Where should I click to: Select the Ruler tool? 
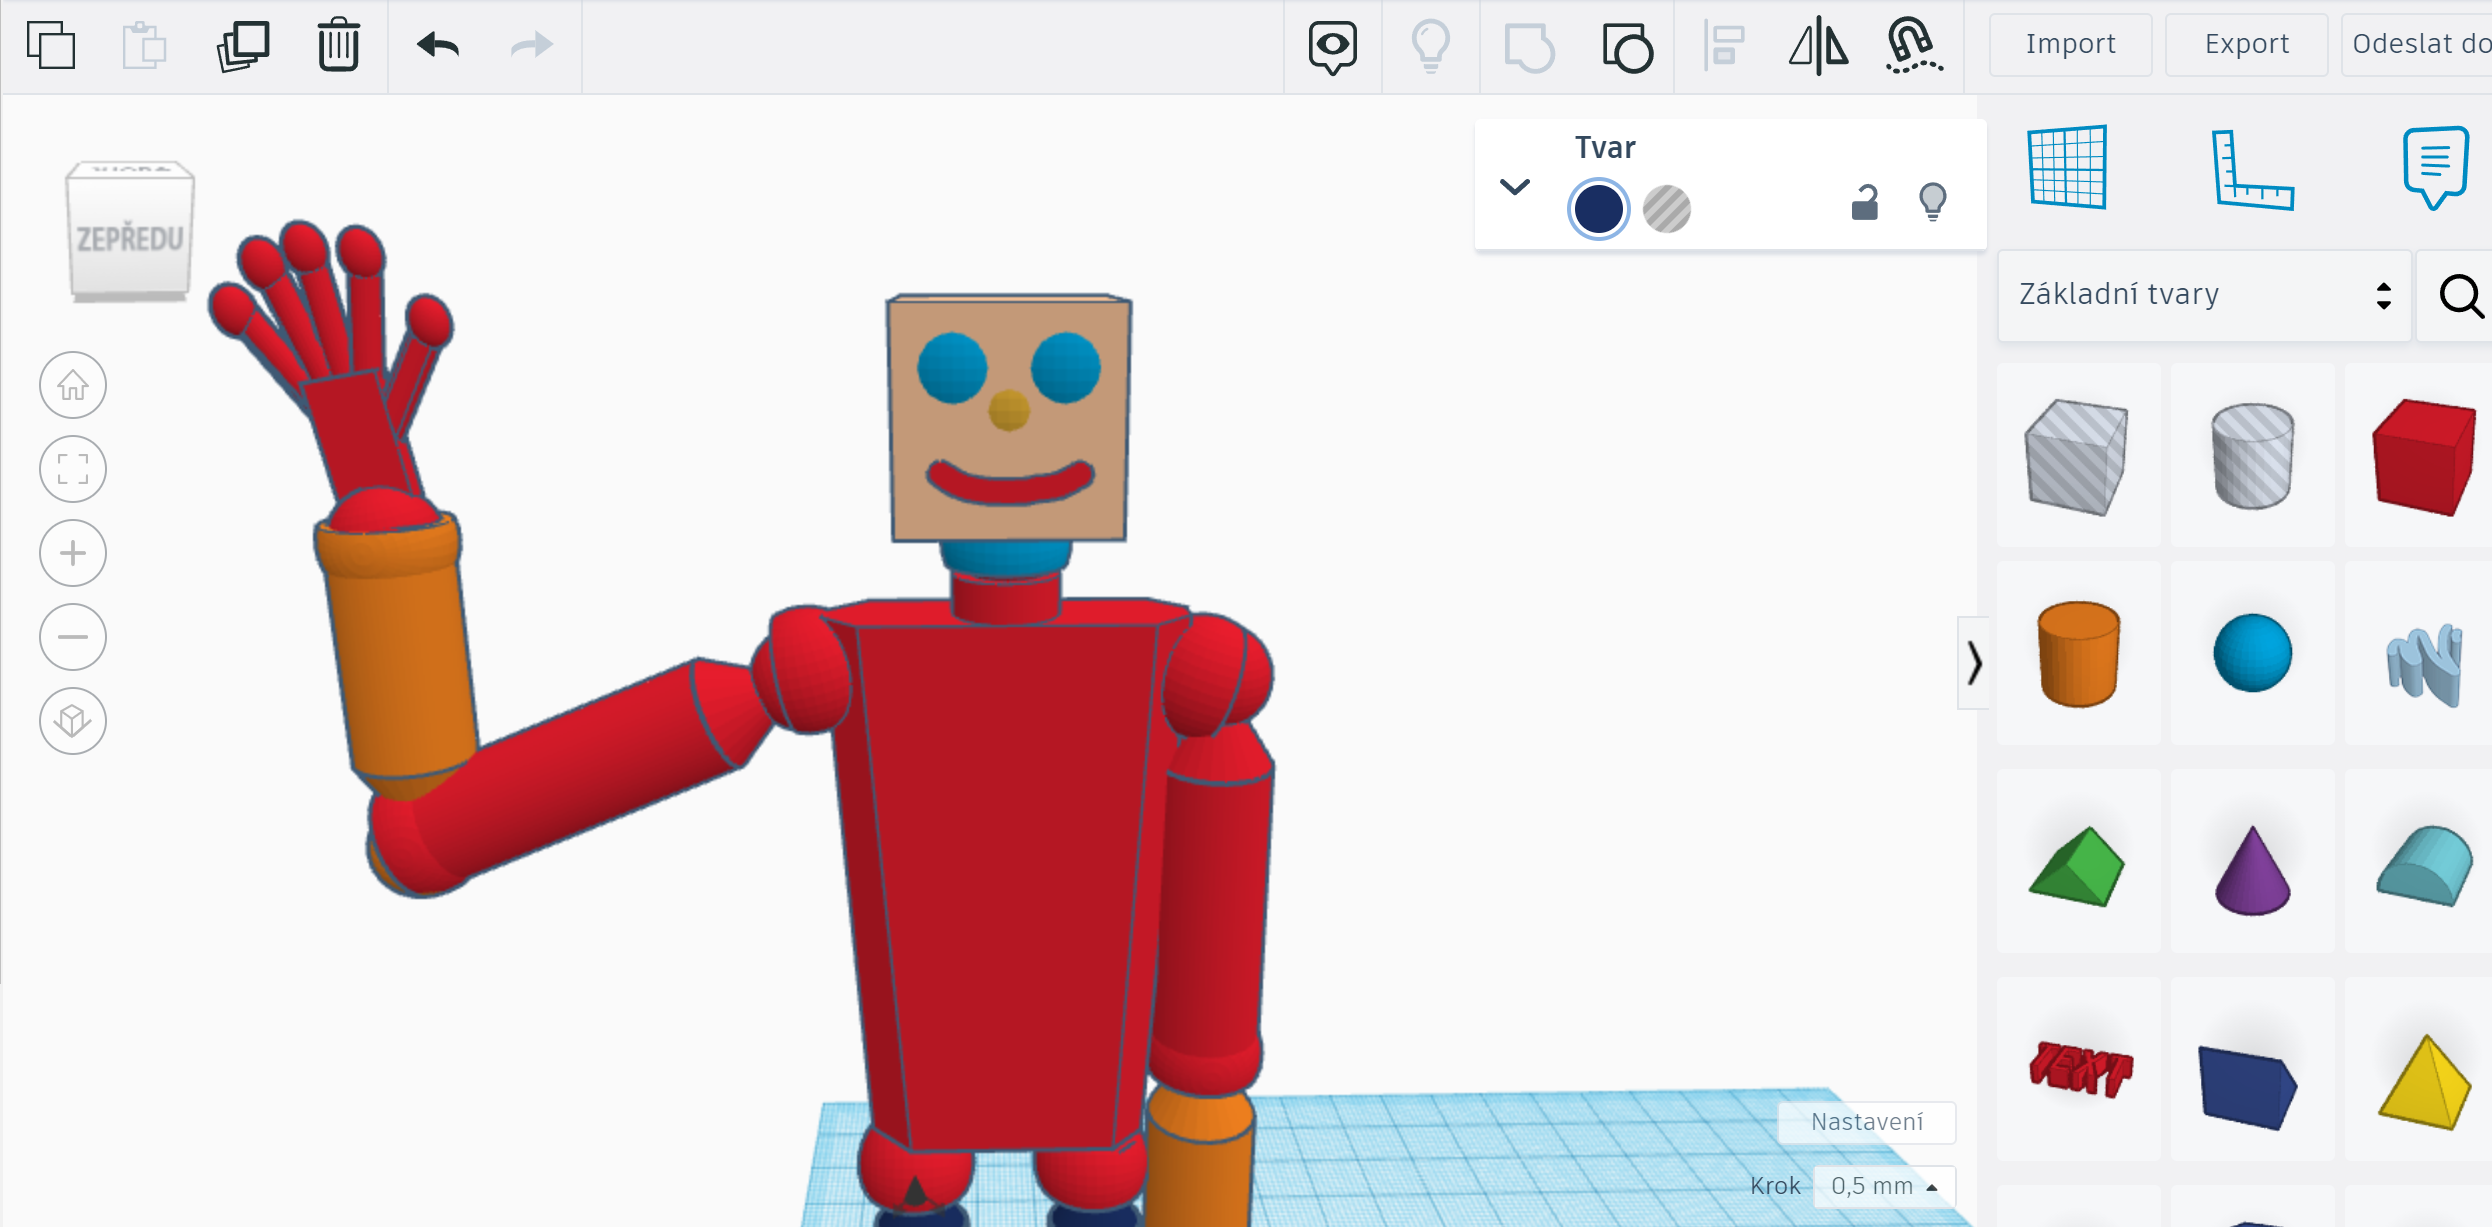coord(2252,170)
